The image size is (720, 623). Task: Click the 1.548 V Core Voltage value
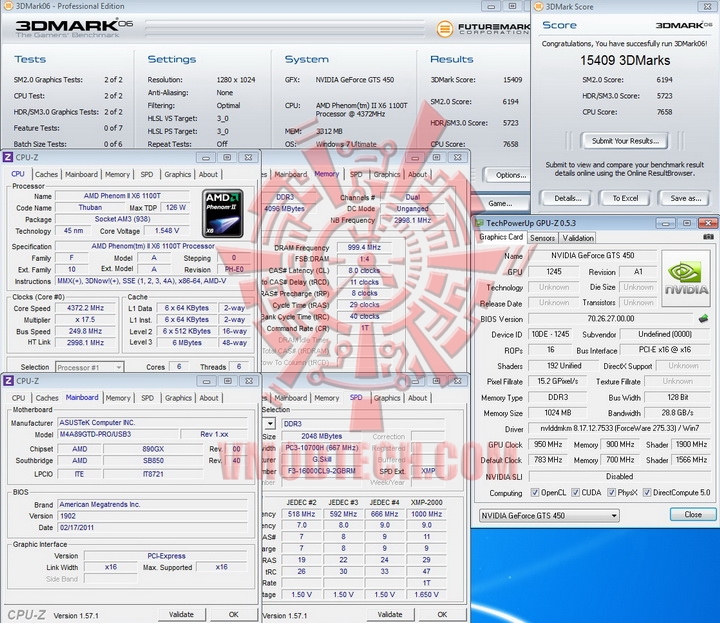[167, 230]
